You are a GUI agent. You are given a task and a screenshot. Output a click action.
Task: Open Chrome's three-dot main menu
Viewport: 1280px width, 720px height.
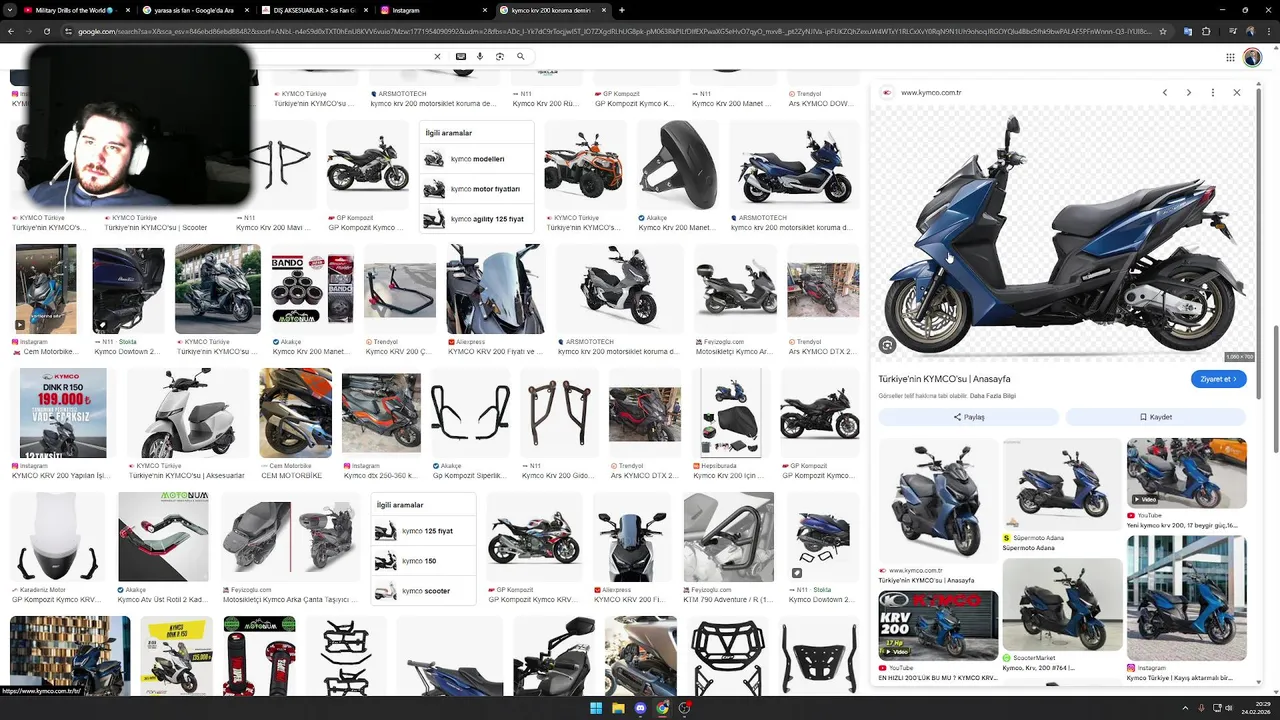[x=1268, y=31]
